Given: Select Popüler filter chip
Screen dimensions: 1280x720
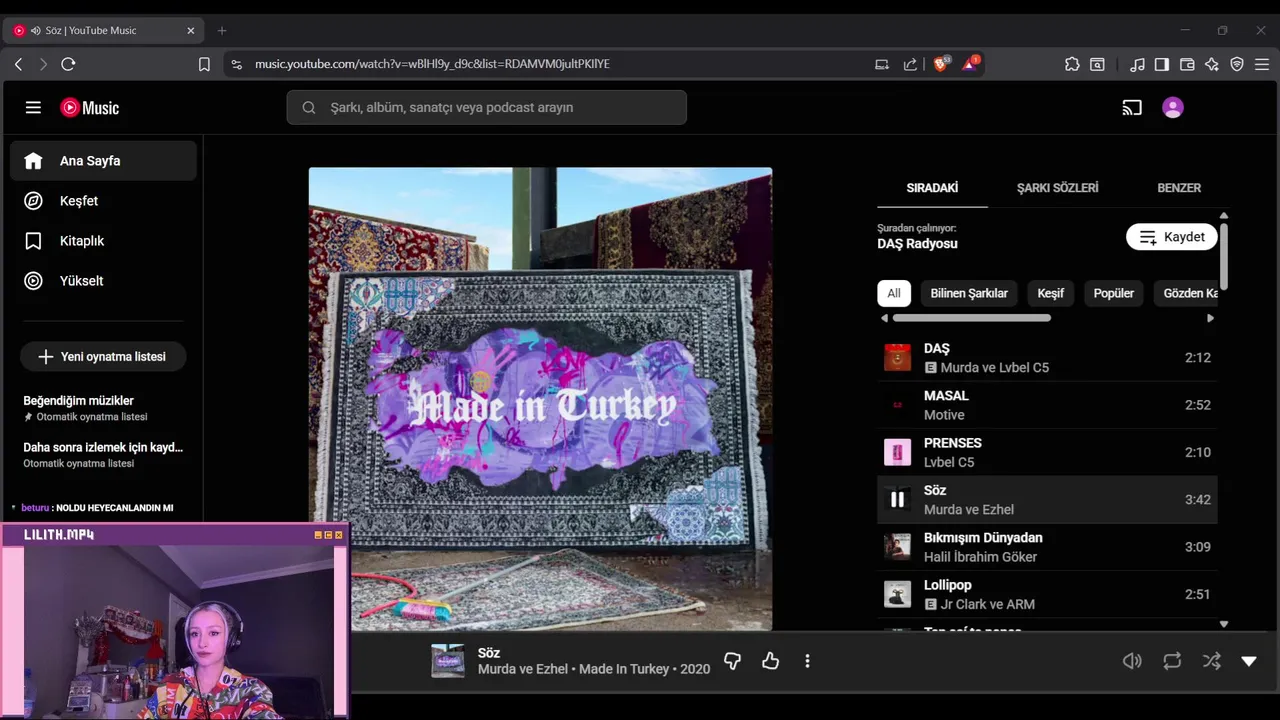Looking at the screenshot, I should coord(1114,293).
